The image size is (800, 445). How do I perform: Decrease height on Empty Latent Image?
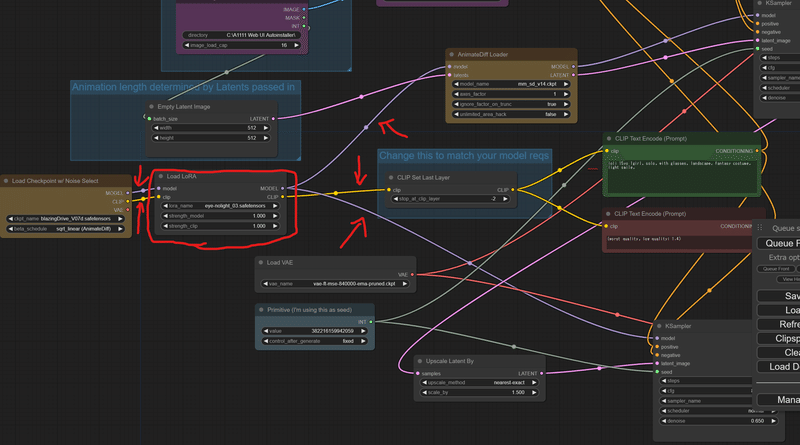[156, 138]
